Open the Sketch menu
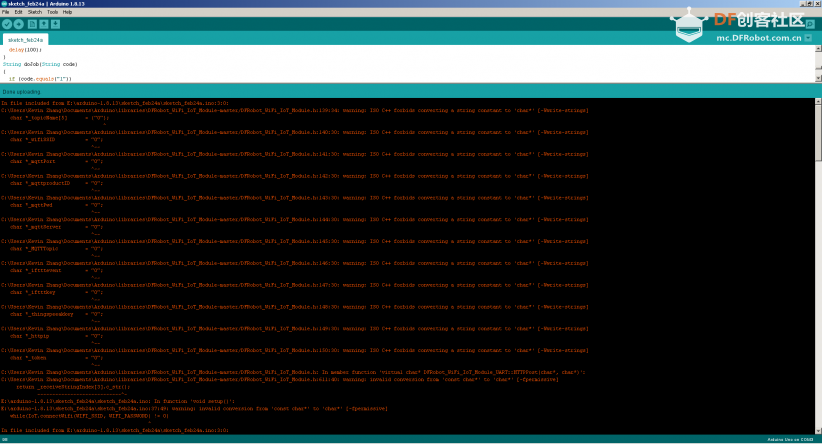The height and width of the screenshot is (444, 822). [35, 12]
